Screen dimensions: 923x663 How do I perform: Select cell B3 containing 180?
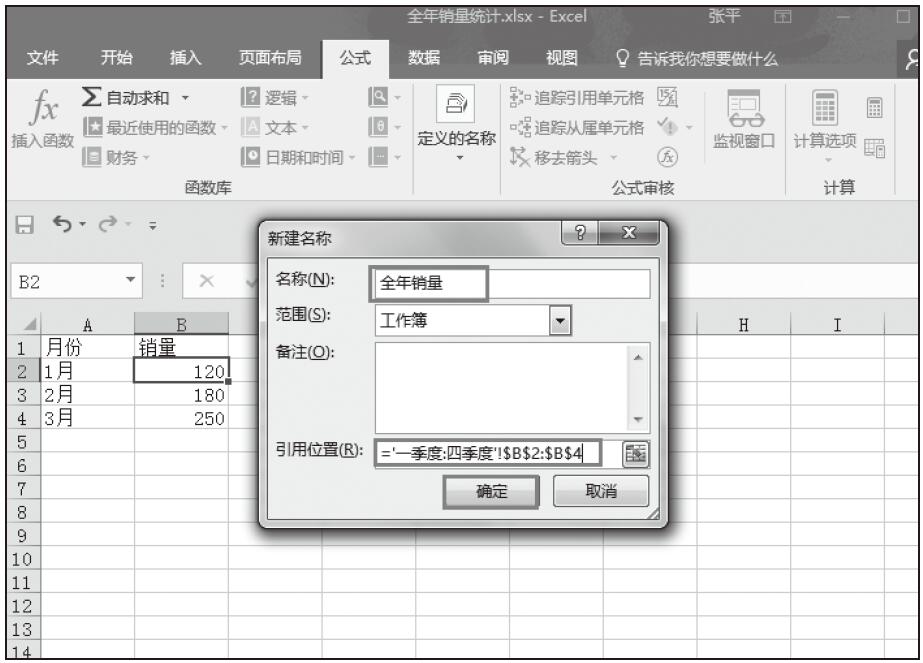click(x=181, y=394)
